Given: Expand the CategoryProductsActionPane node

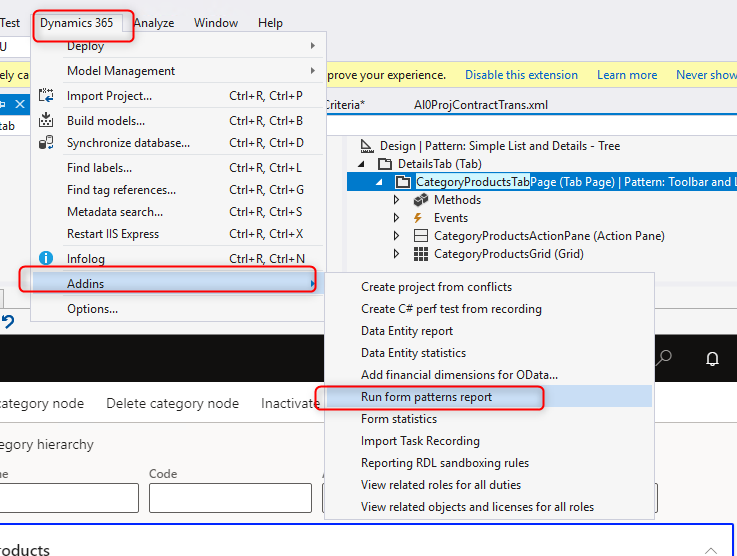Looking at the screenshot, I should tap(398, 236).
